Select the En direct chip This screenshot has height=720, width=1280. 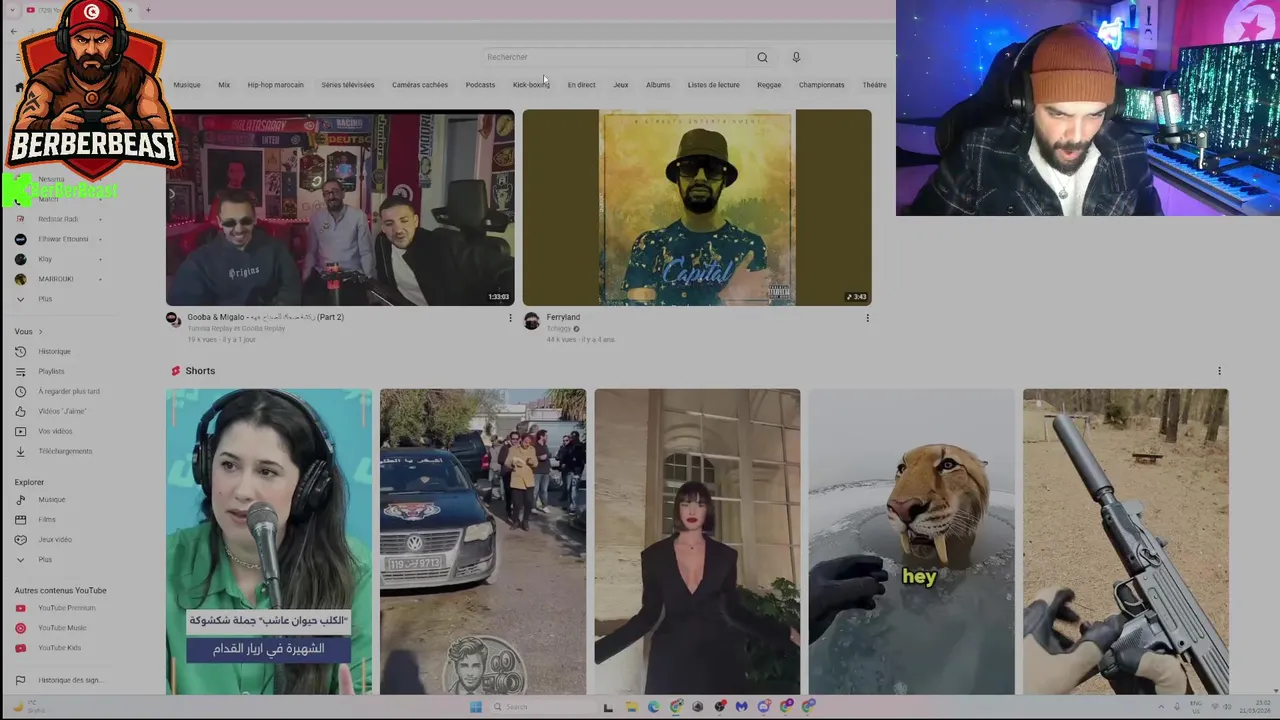coord(581,85)
